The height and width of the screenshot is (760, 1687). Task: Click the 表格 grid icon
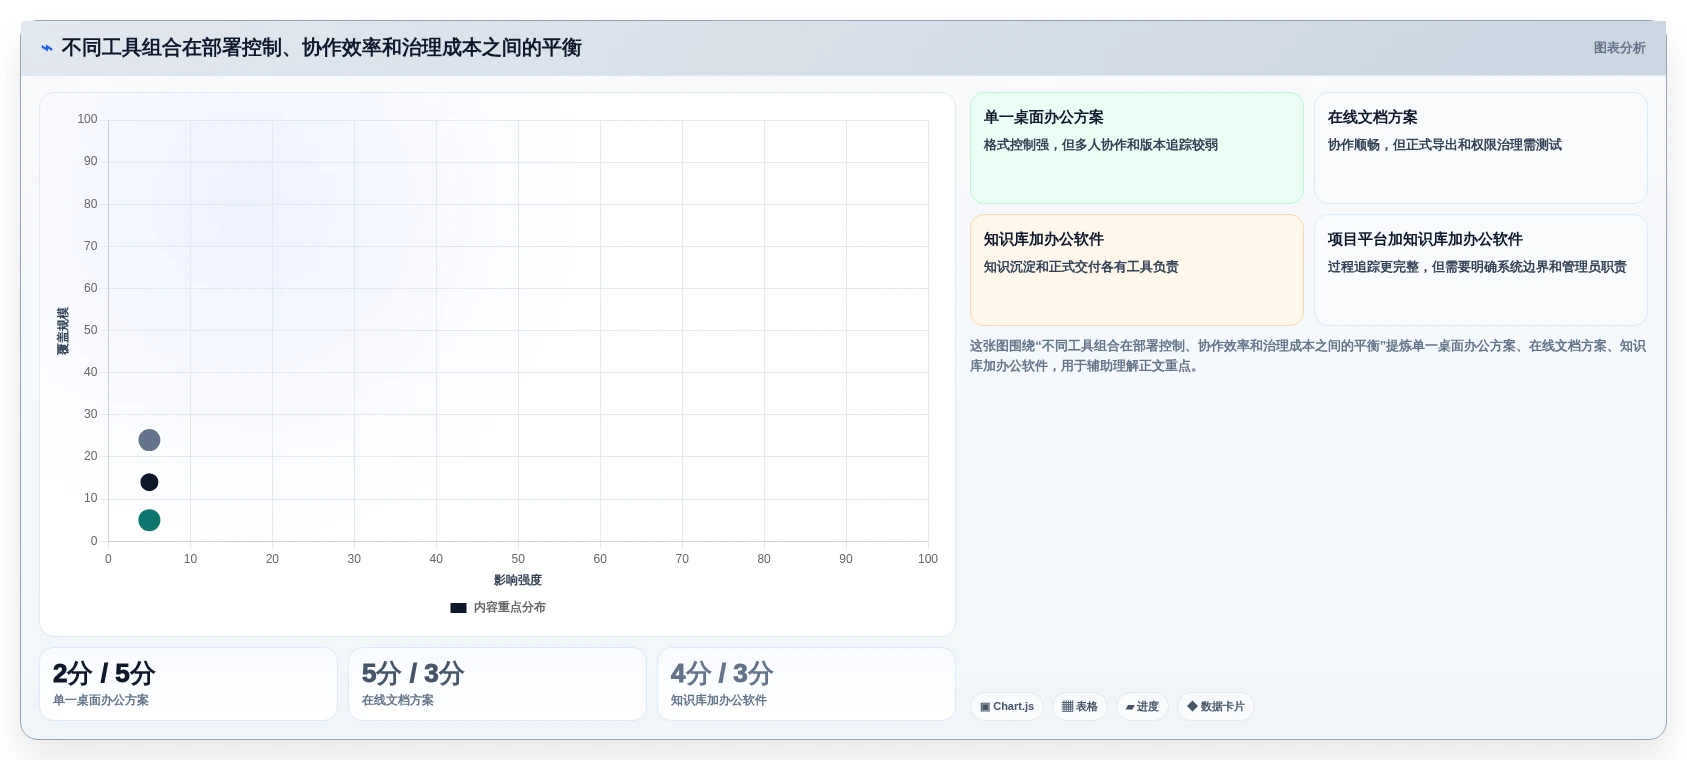[x=1067, y=707]
